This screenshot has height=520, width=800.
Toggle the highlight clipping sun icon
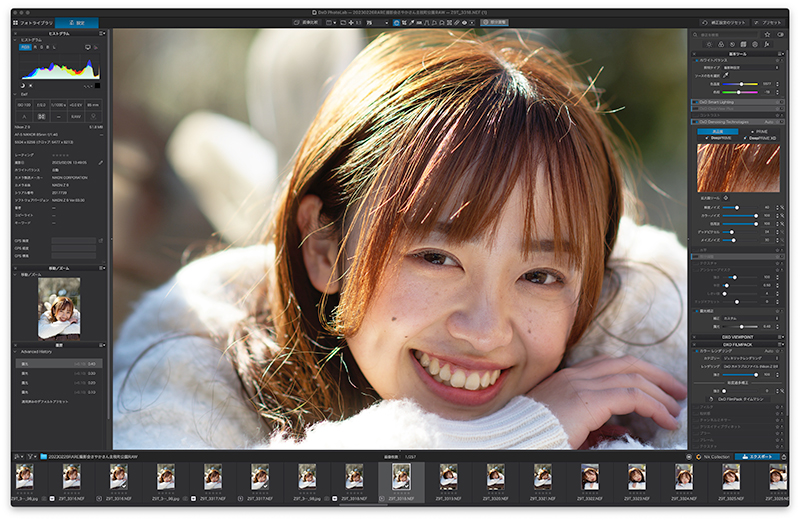(x=30, y=86)
